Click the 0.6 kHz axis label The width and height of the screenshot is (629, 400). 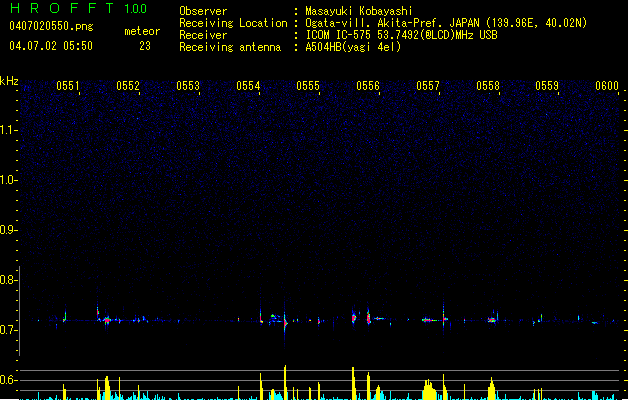coord(8,380)
